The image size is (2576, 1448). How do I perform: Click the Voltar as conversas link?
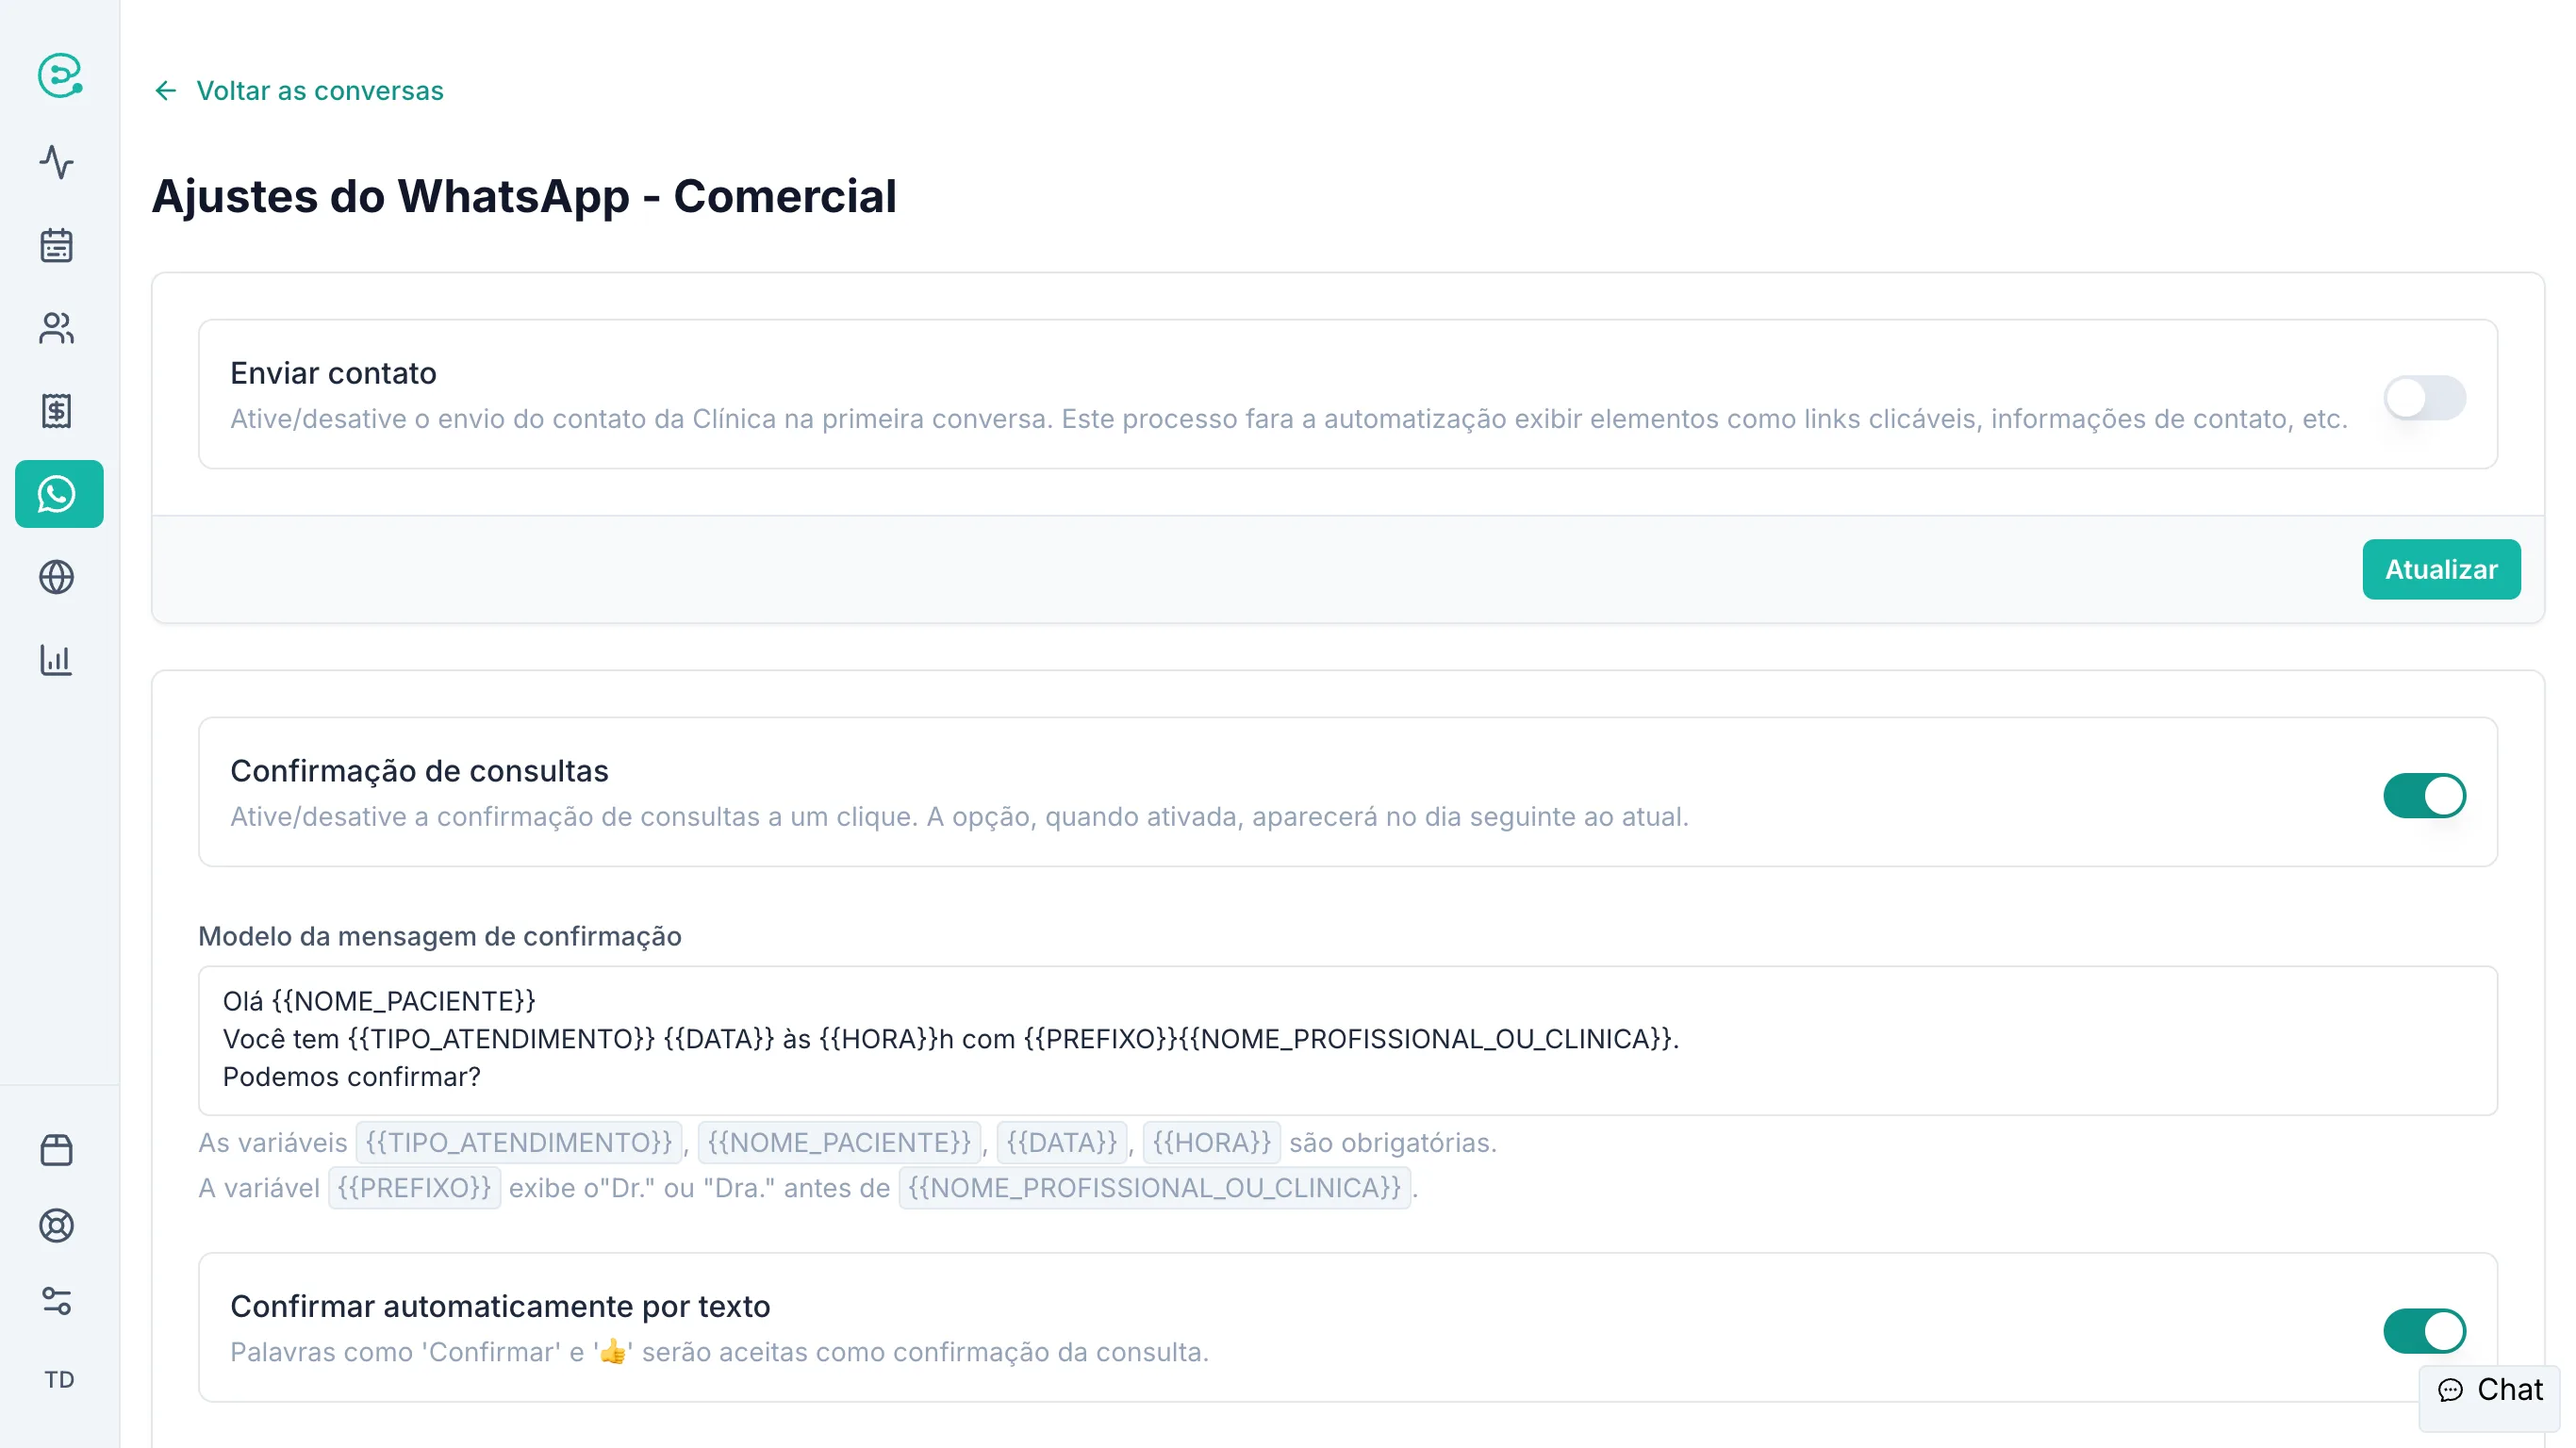click(x=319, y=91)
